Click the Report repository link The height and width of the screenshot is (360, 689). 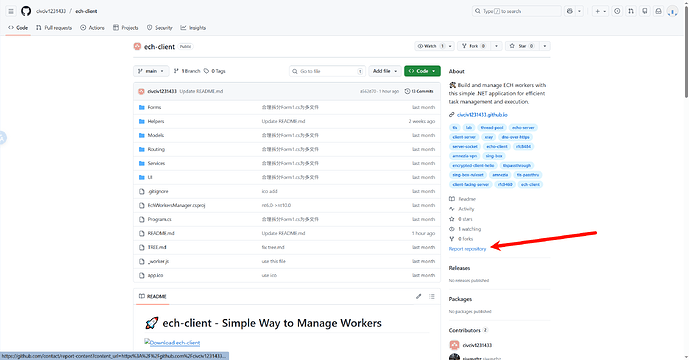coord(468,249)
